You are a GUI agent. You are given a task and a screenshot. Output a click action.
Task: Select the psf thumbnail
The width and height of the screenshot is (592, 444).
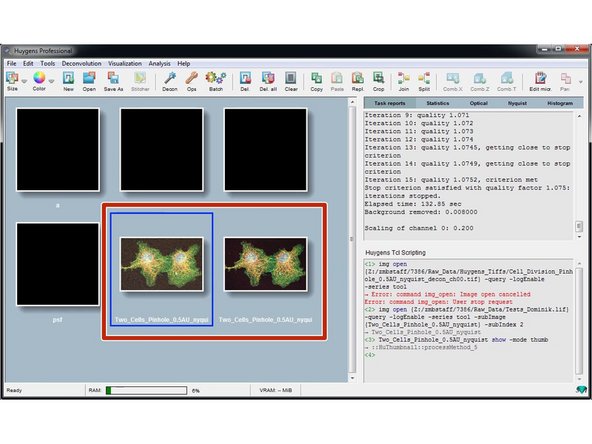58,264
